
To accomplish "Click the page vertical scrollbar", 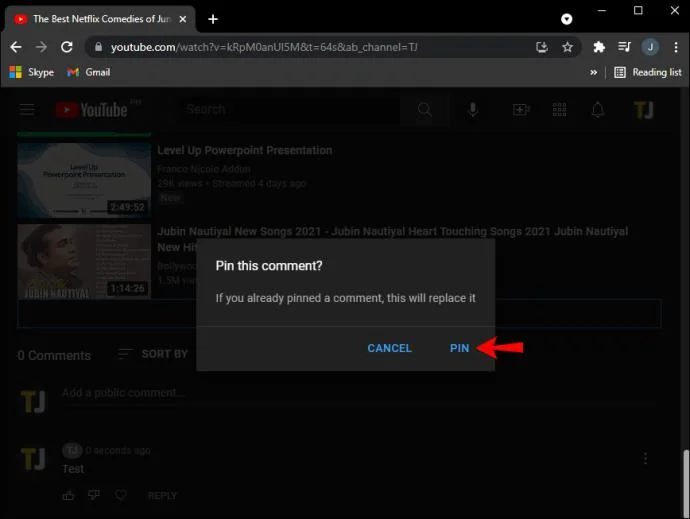I will click(686, 482).
